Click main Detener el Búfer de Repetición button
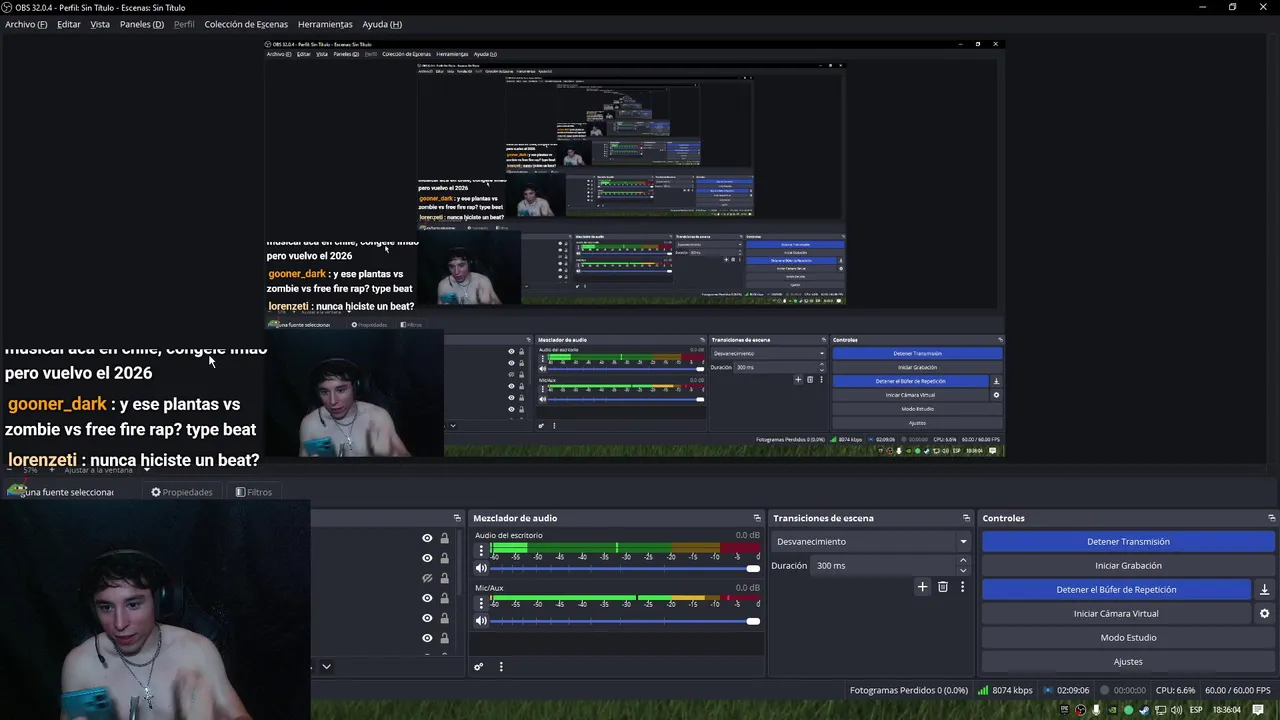This screenshot has height=720, width=1280. (x=1116, y=589)
